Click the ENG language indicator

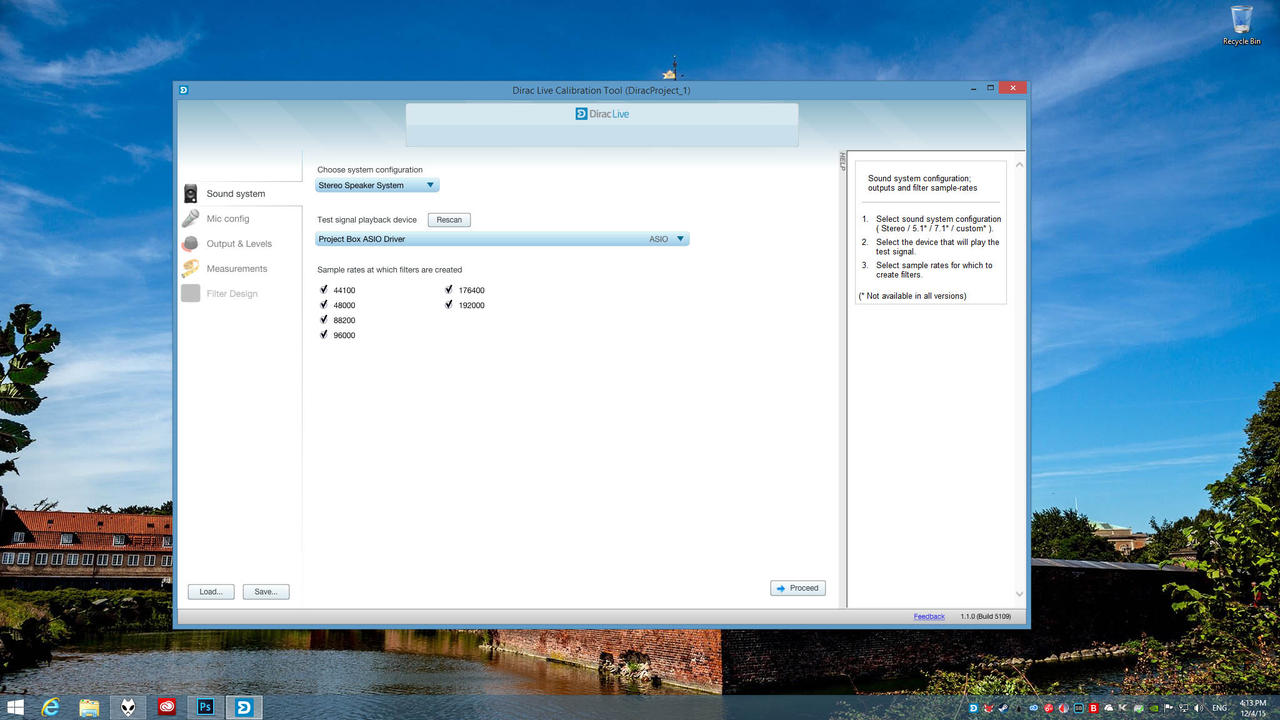click(1220, 708)
